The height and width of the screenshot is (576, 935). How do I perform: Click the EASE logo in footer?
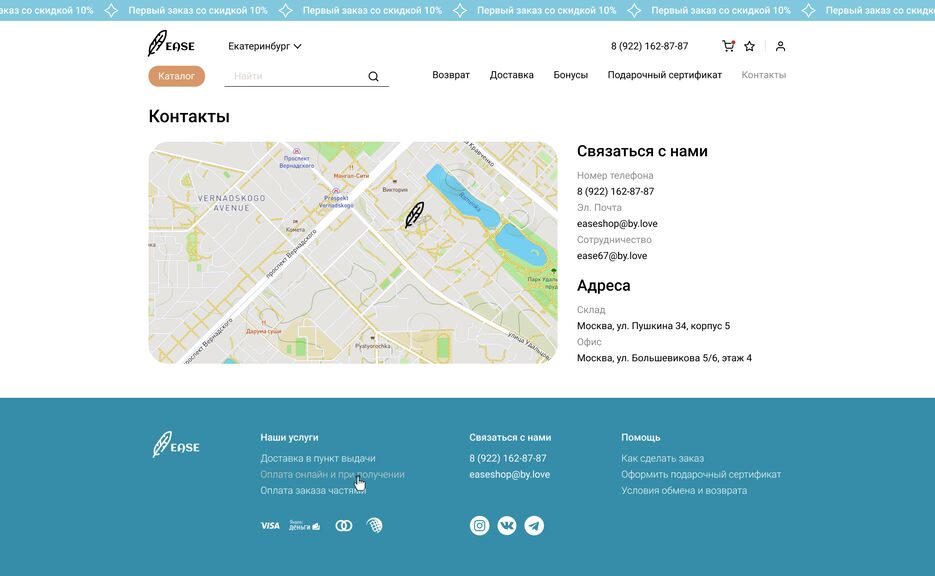pyautogui.click(x=176, y=445)
